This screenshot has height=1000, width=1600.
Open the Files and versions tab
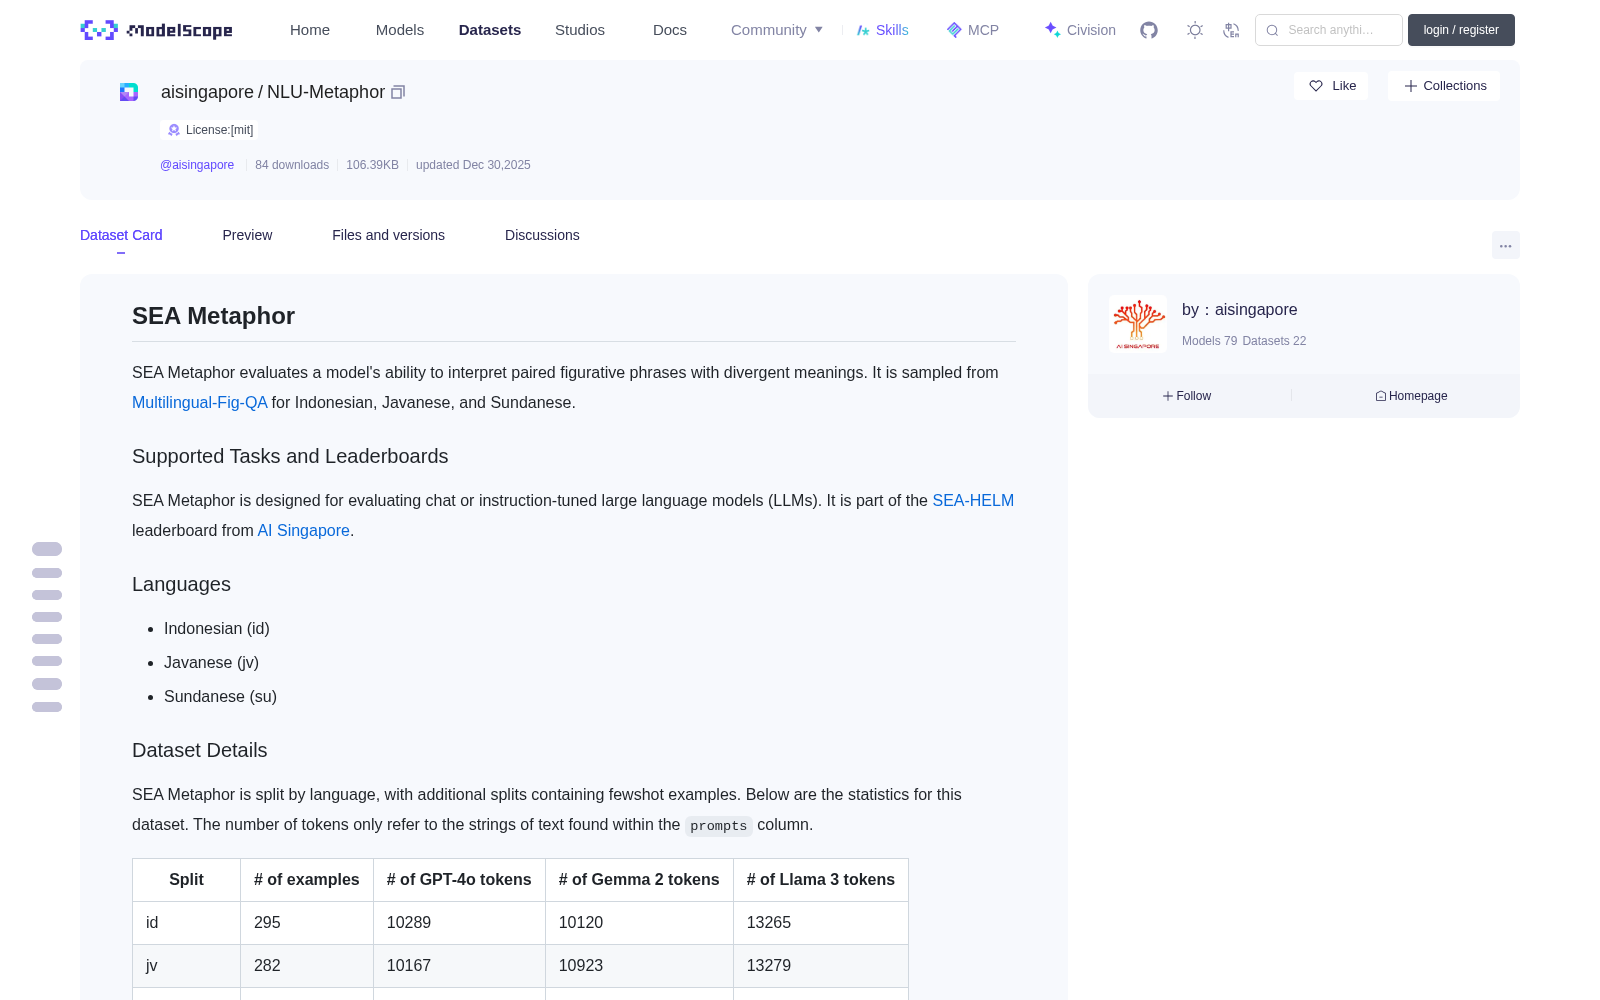(x=388, y=235)
